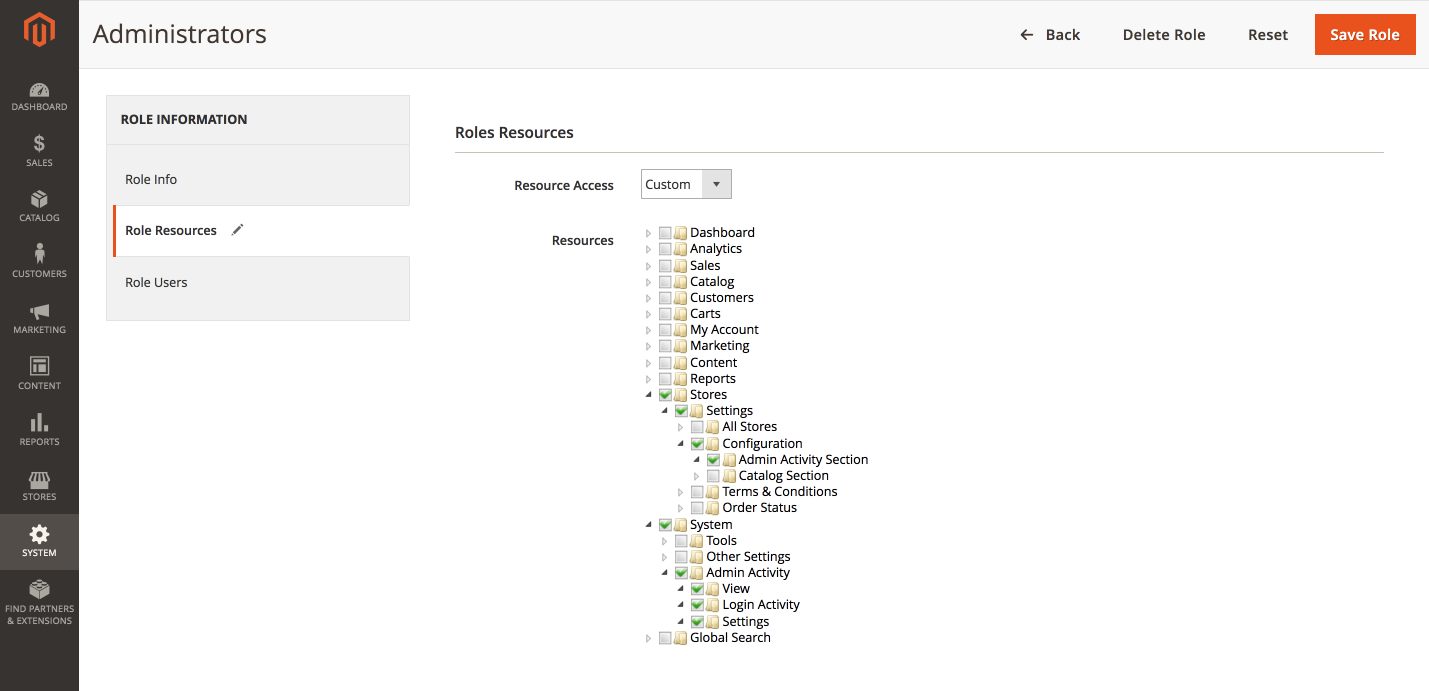The width and height of the screenshot is (1429, 691).
Task: Uncheck the Login Activity checkbox
Action: (x=697, y=605)
